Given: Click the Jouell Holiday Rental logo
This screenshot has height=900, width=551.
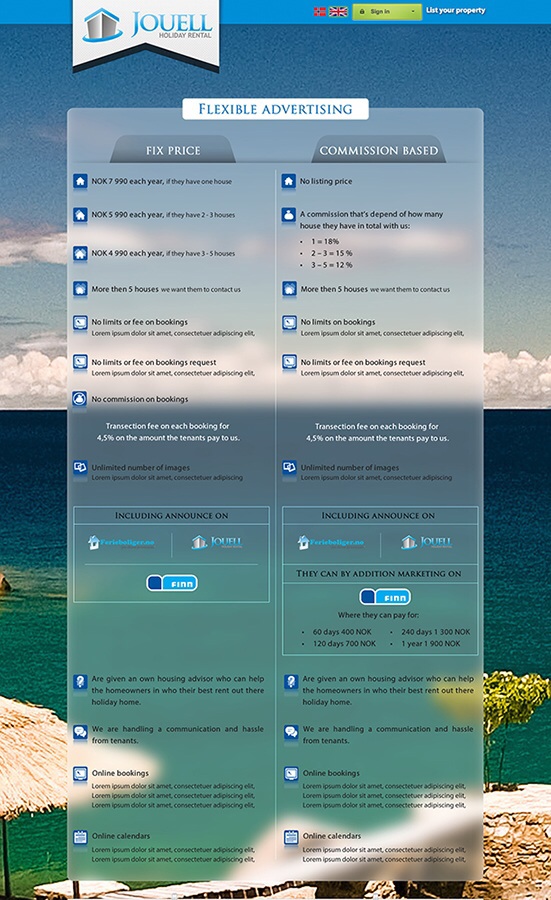Looking at the screenshot, I should (x=147, y=26).
